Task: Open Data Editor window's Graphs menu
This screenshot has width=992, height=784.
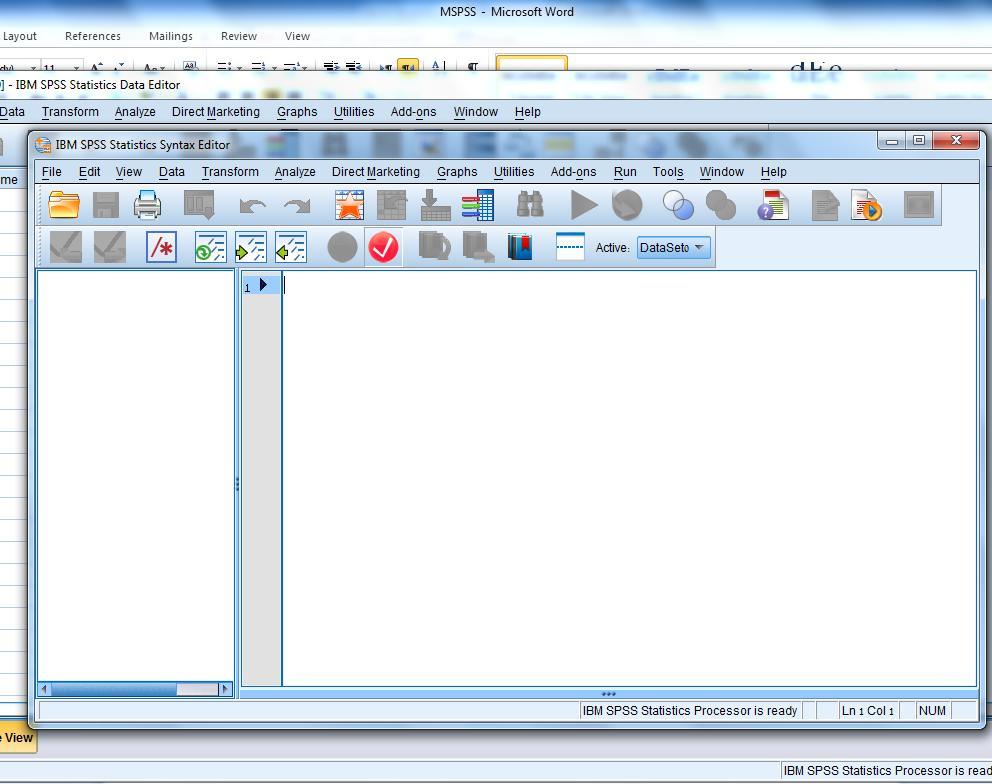Action: tap(297, 112)
